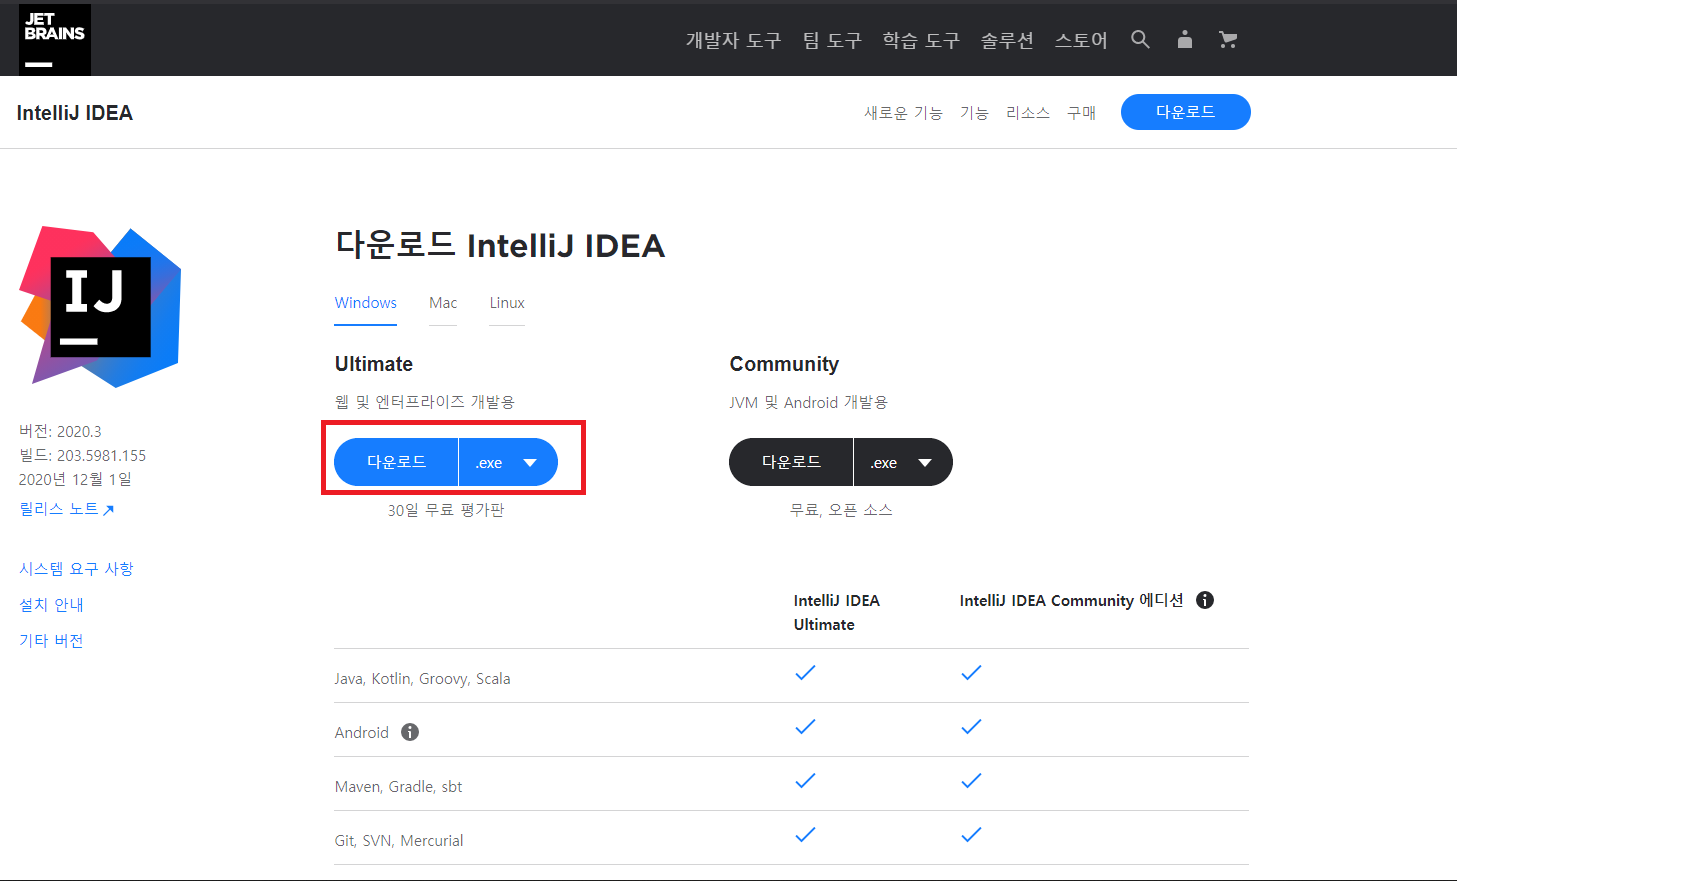Click Community edition heading
1682x881 pixels.
pos(784,364)
